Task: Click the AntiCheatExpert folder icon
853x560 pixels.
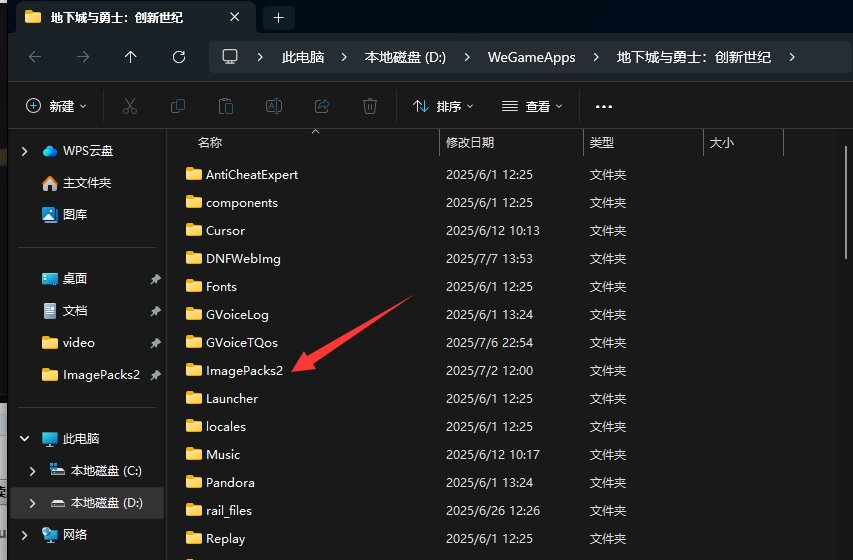Action: [194, 174]
